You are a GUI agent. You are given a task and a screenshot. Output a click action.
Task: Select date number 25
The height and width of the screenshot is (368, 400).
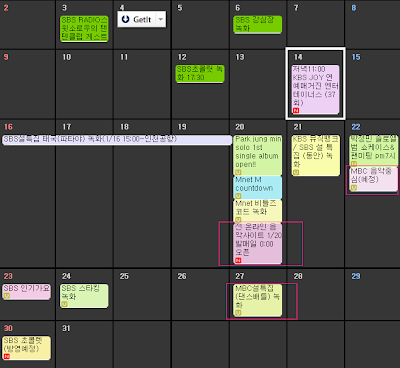124,276
